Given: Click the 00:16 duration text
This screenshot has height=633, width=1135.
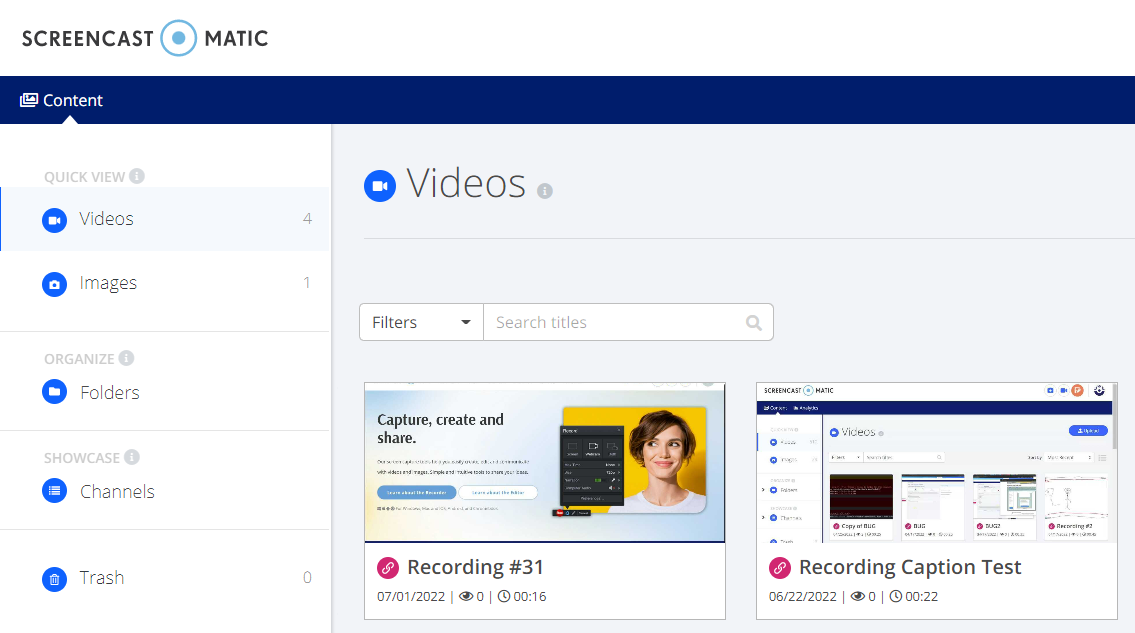Looking at the screenshot, I should point(530,597).
